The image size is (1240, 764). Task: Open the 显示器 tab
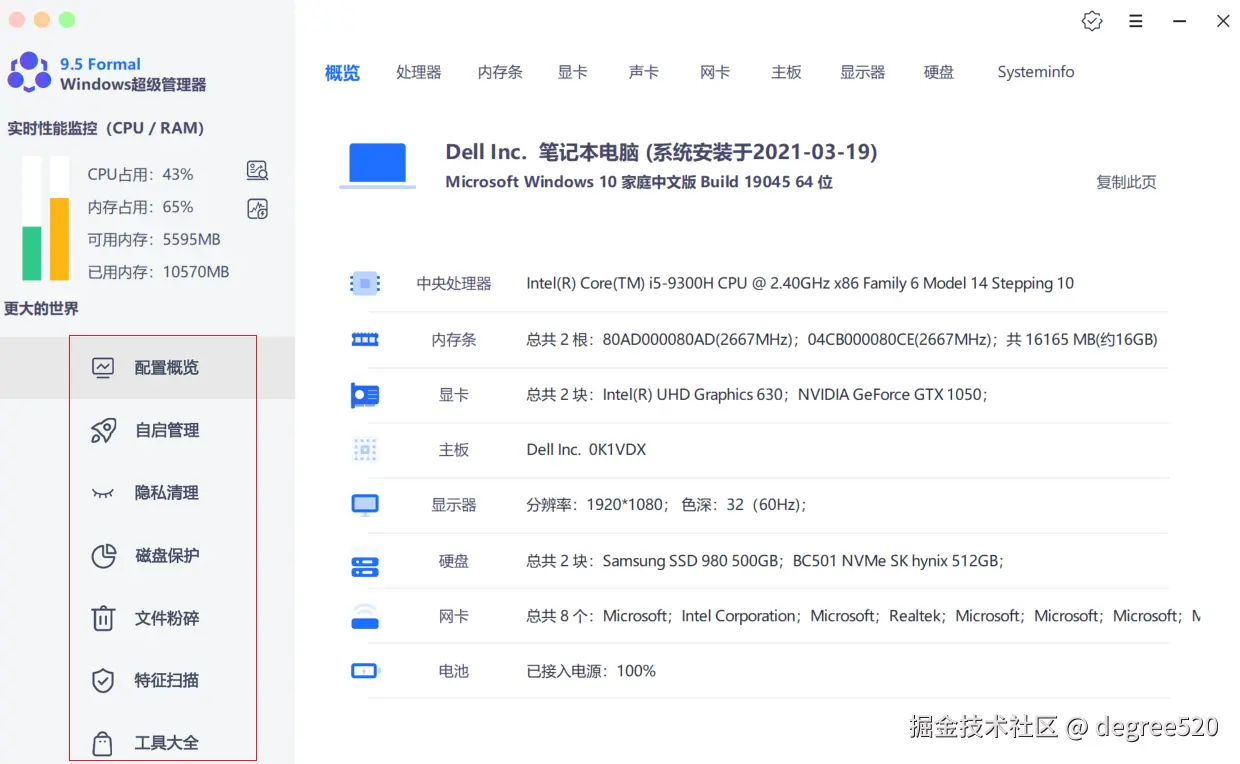point(863,72)
